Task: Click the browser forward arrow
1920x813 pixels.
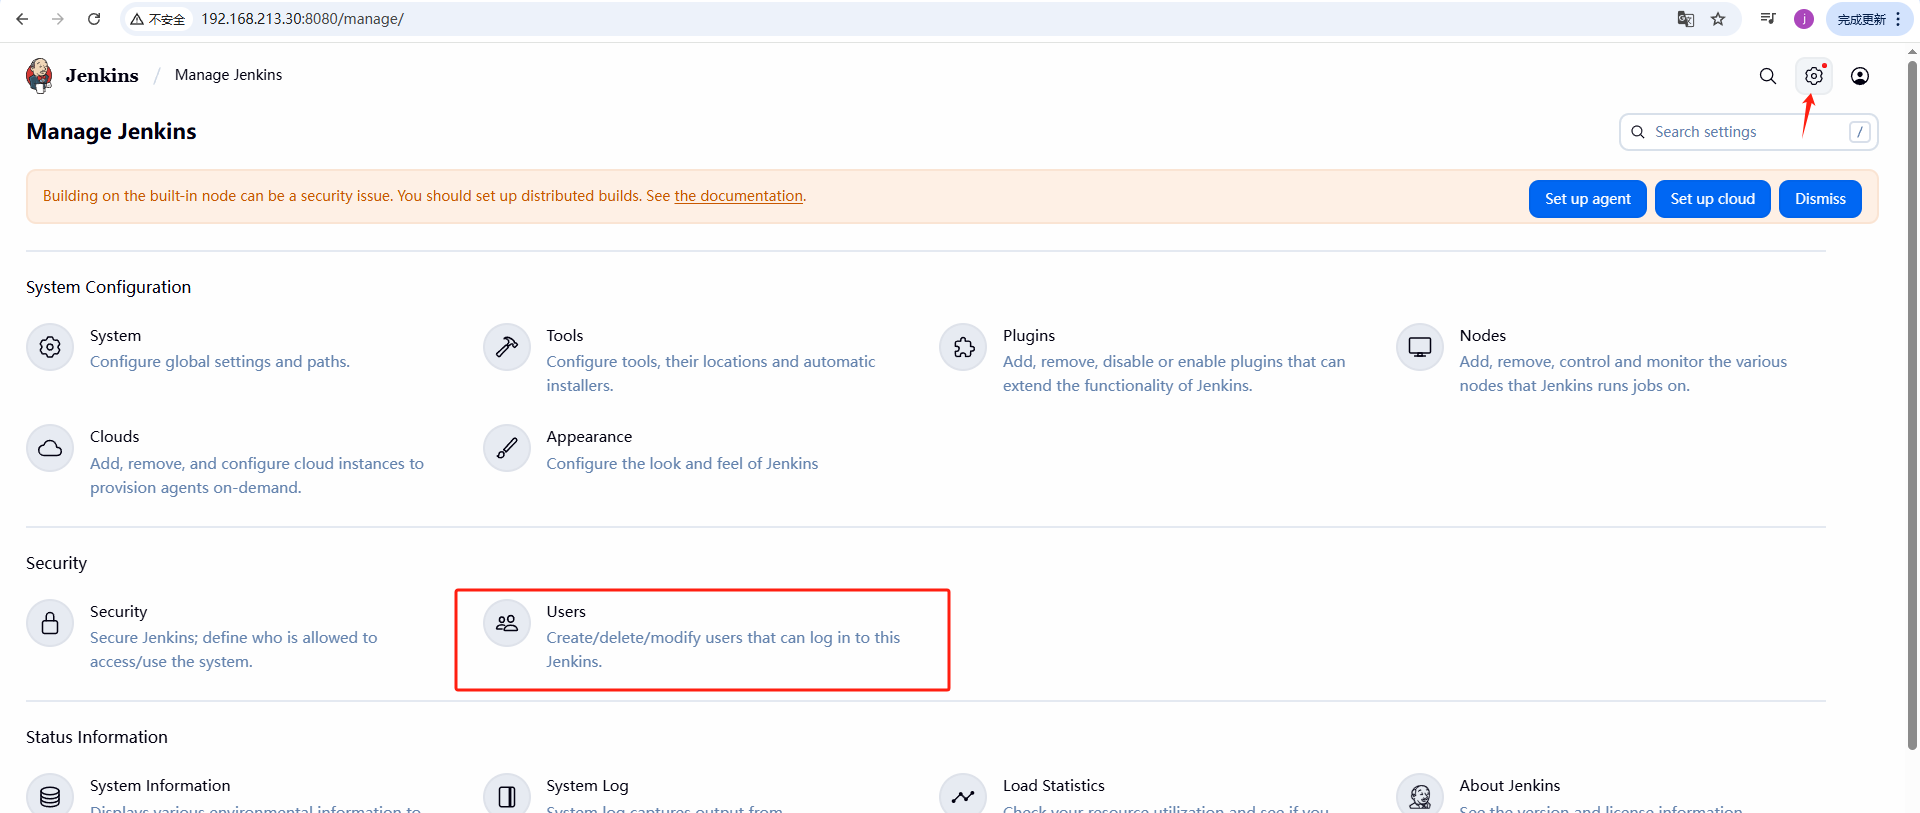Action: coord(58,19)
